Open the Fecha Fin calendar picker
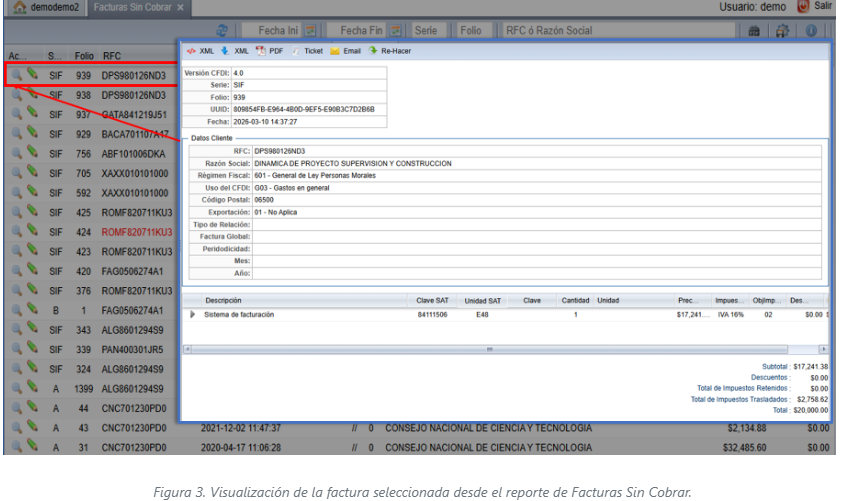This screenshot has width=844, height=501. point(396,31)
